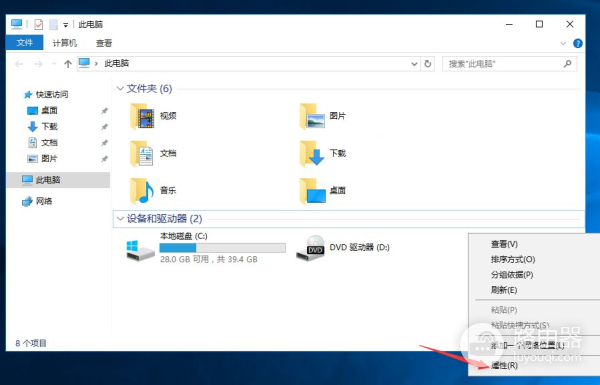The image size is (600, 385).
Task: Click the pin icon beside sidebar 下载
Action: (104, 127)
